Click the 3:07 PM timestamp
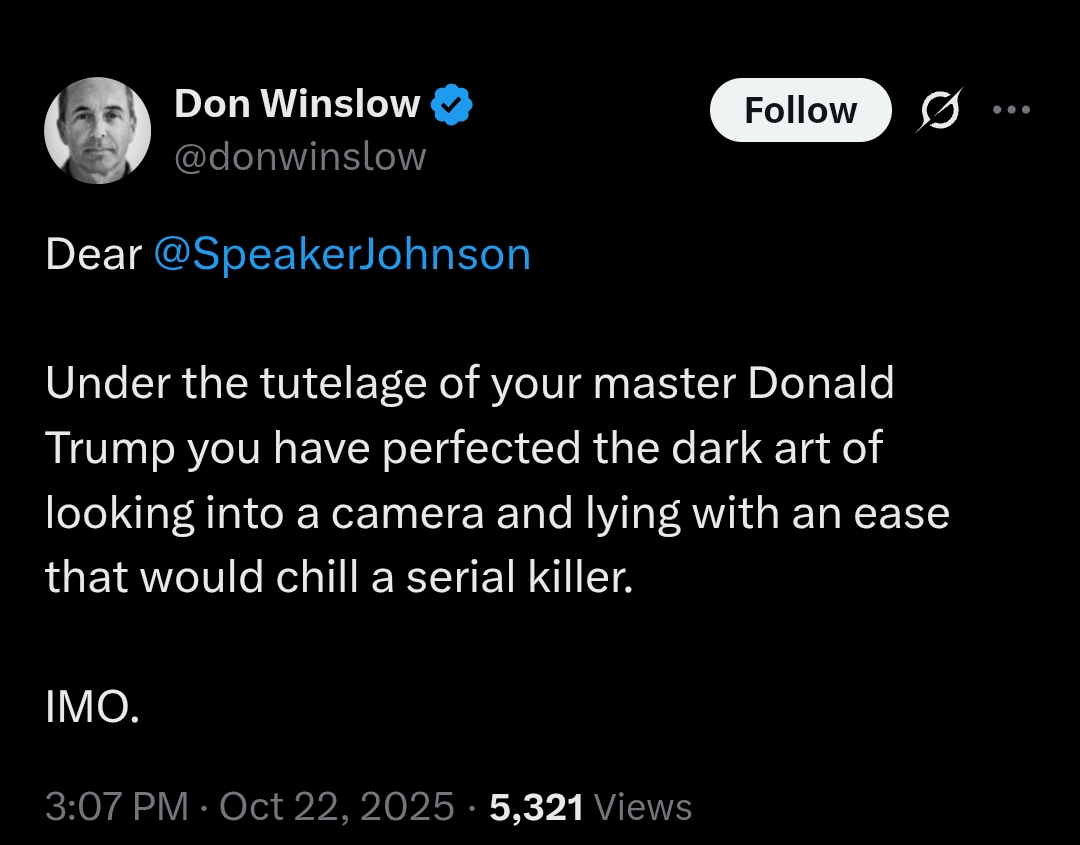Viewport: 1080px width, 845px height. pyautogui.click(x=116, y=806)
